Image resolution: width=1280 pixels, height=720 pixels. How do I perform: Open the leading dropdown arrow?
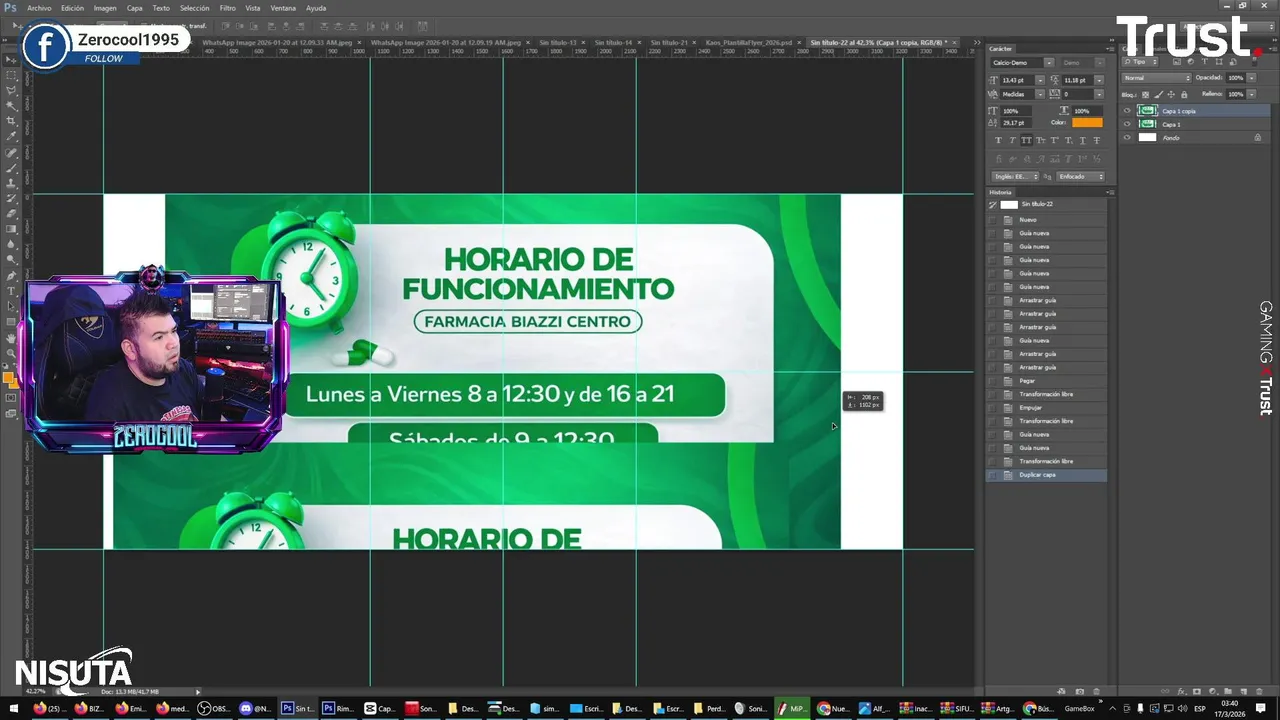(1099, 80)
